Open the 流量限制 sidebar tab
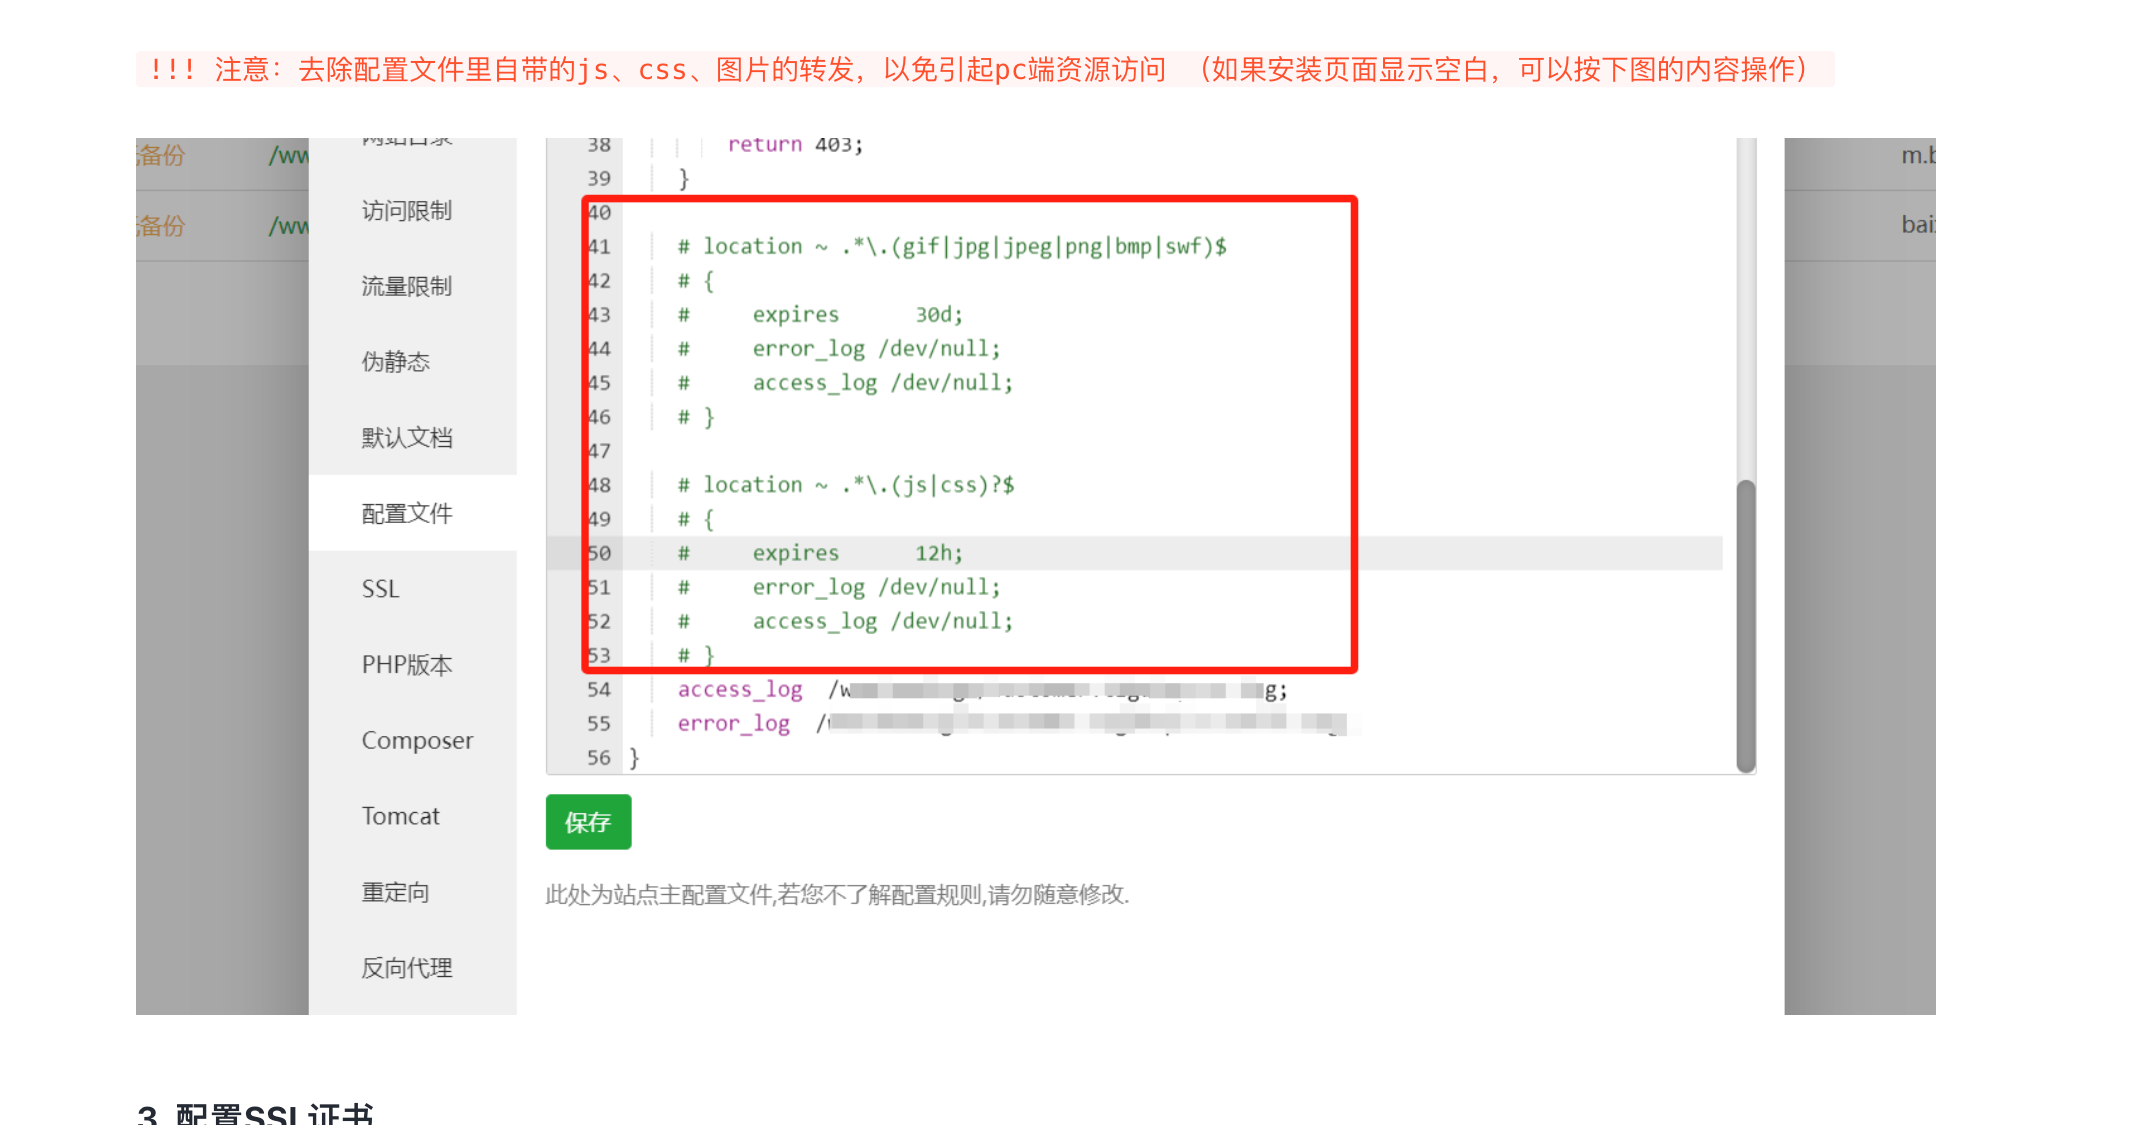2144x1126 pixels. (x=406, y=287)
